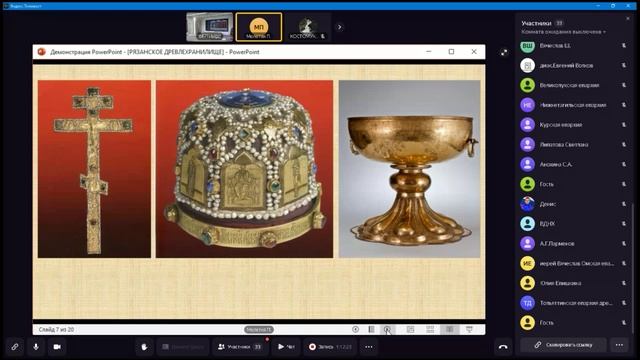Open Вячеслав Ш. participant row

573,46
